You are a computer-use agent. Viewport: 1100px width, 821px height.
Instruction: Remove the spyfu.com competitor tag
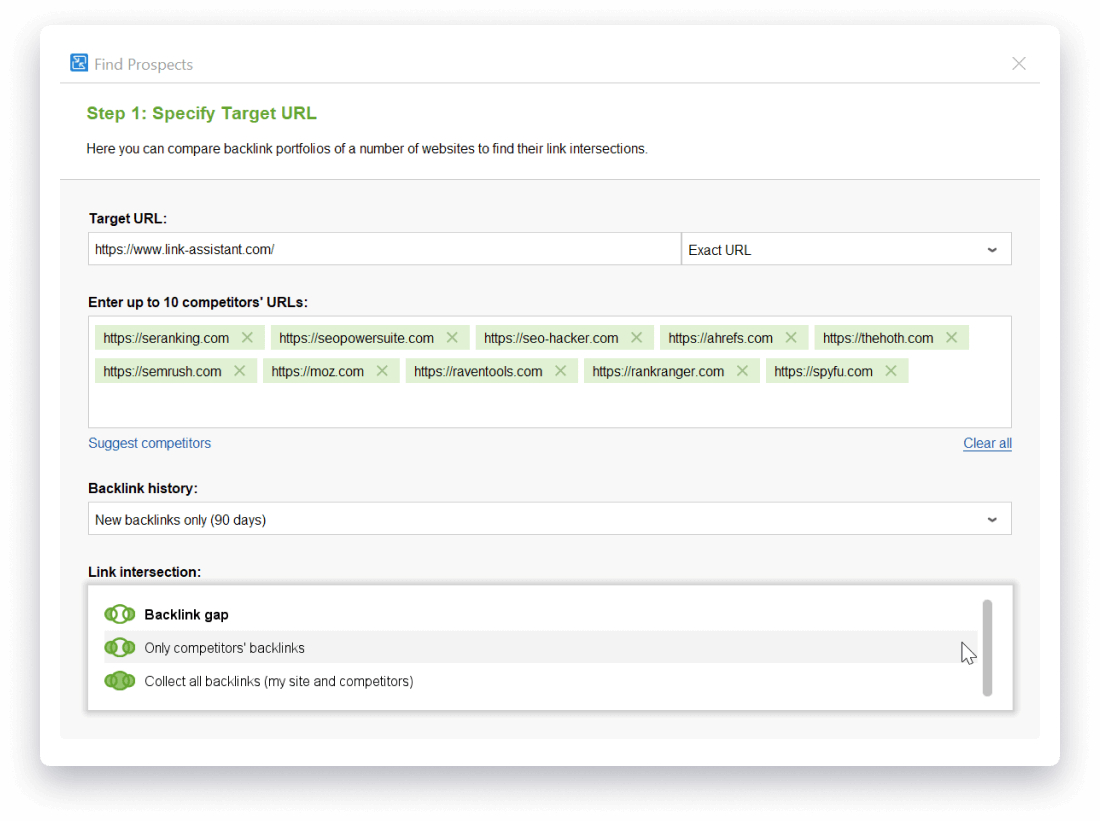891,371
